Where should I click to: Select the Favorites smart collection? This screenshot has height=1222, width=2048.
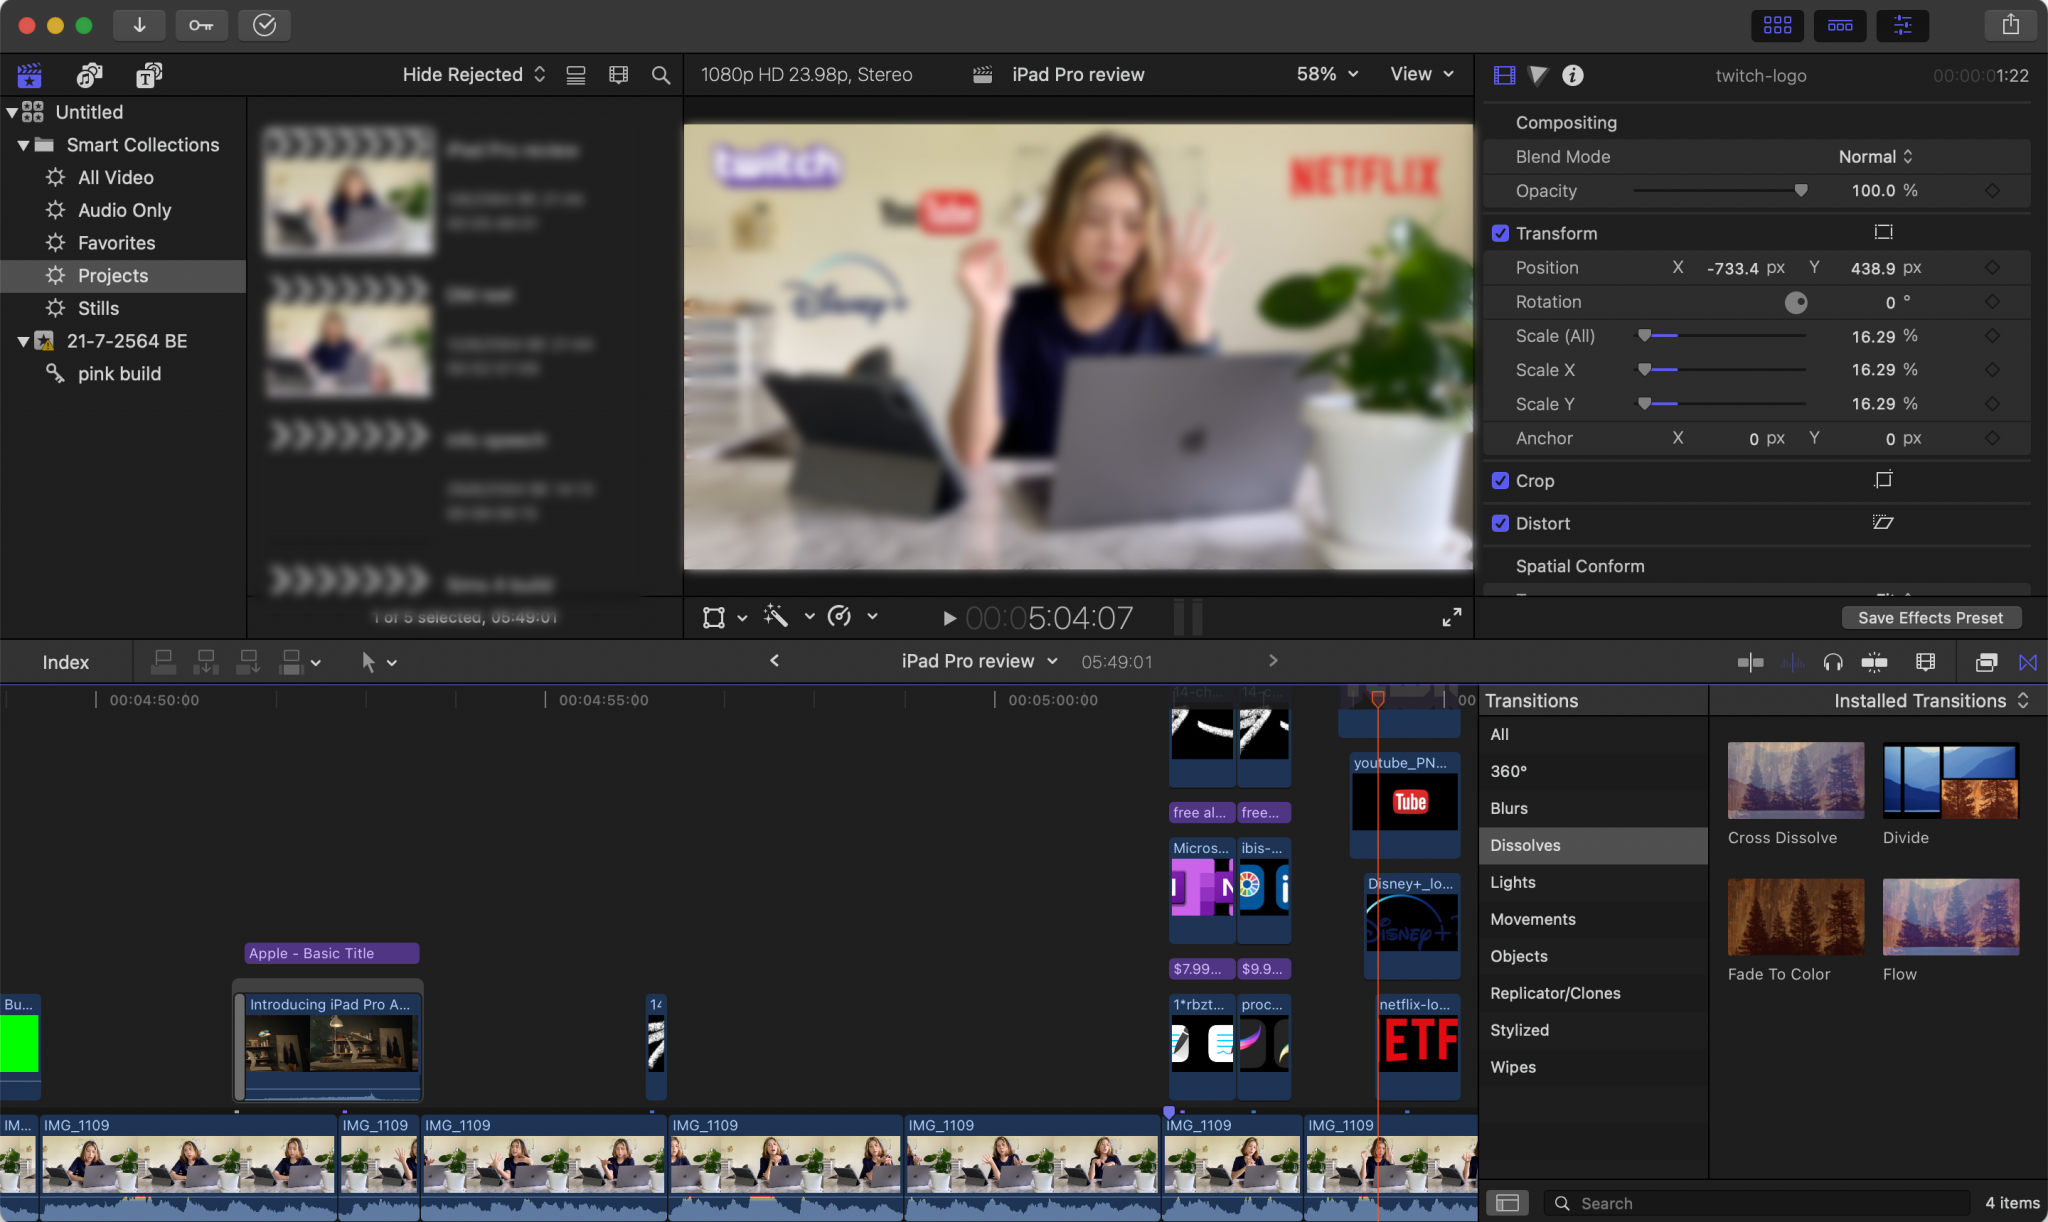click(x=116, y=243)
